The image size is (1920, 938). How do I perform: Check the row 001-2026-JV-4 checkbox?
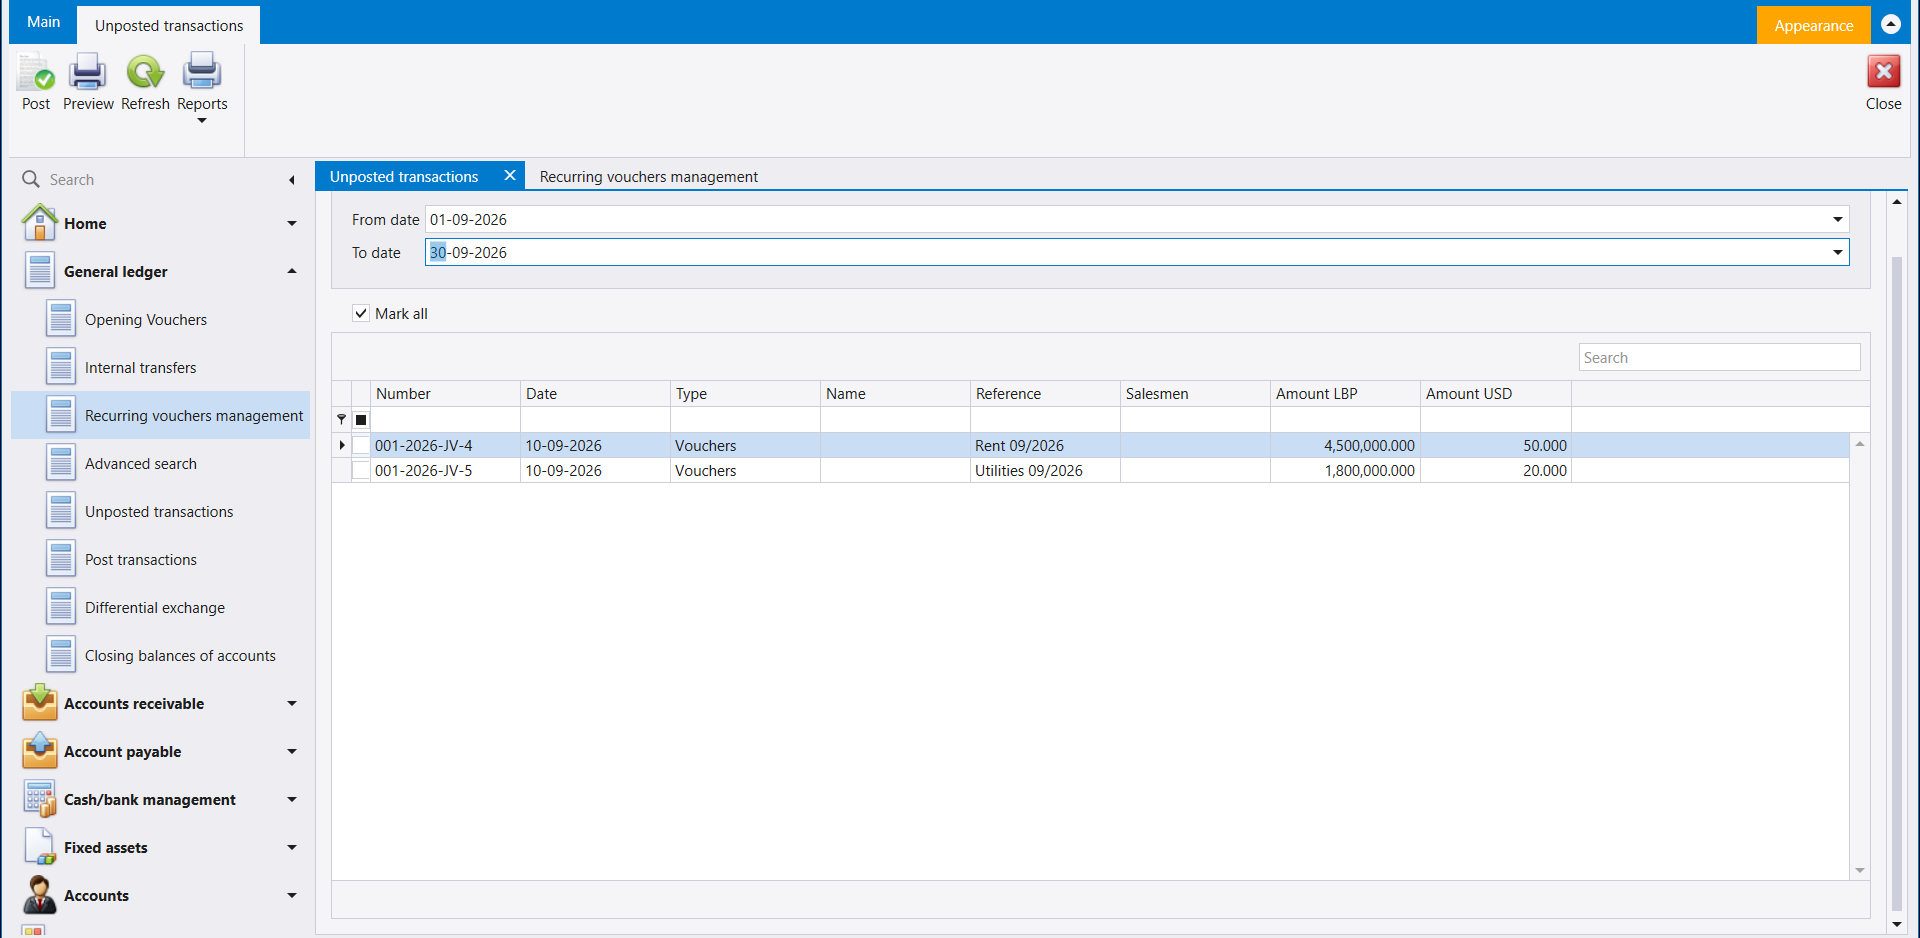click(361, 445)
